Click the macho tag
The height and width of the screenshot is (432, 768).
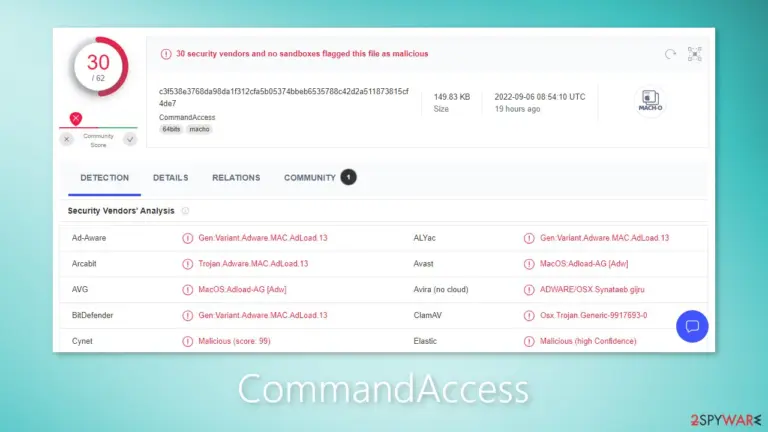pos(199,129)
